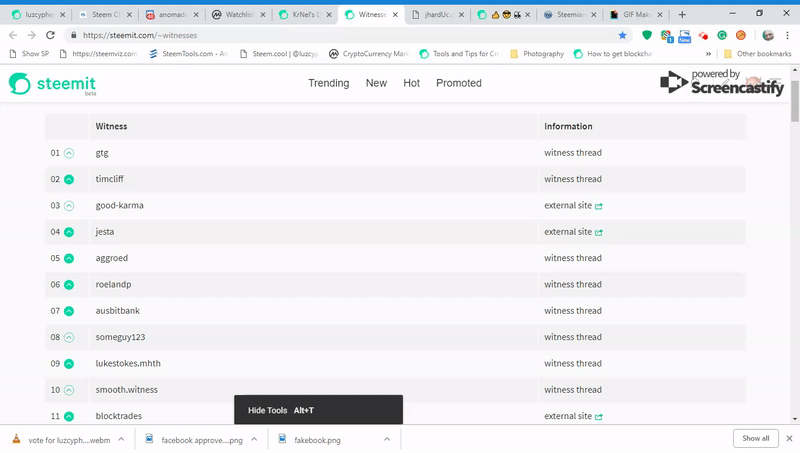The width and height of the screenshot is (800, 453).
Task: Expand options for vote for luzcyph webm download
Action: click(121, 439)
